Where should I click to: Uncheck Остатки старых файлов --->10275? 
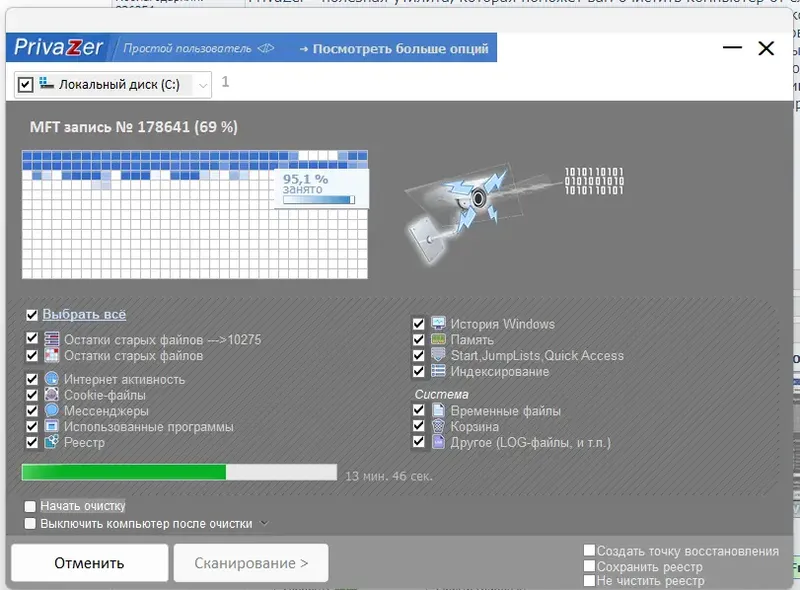(x=32, y=339)
